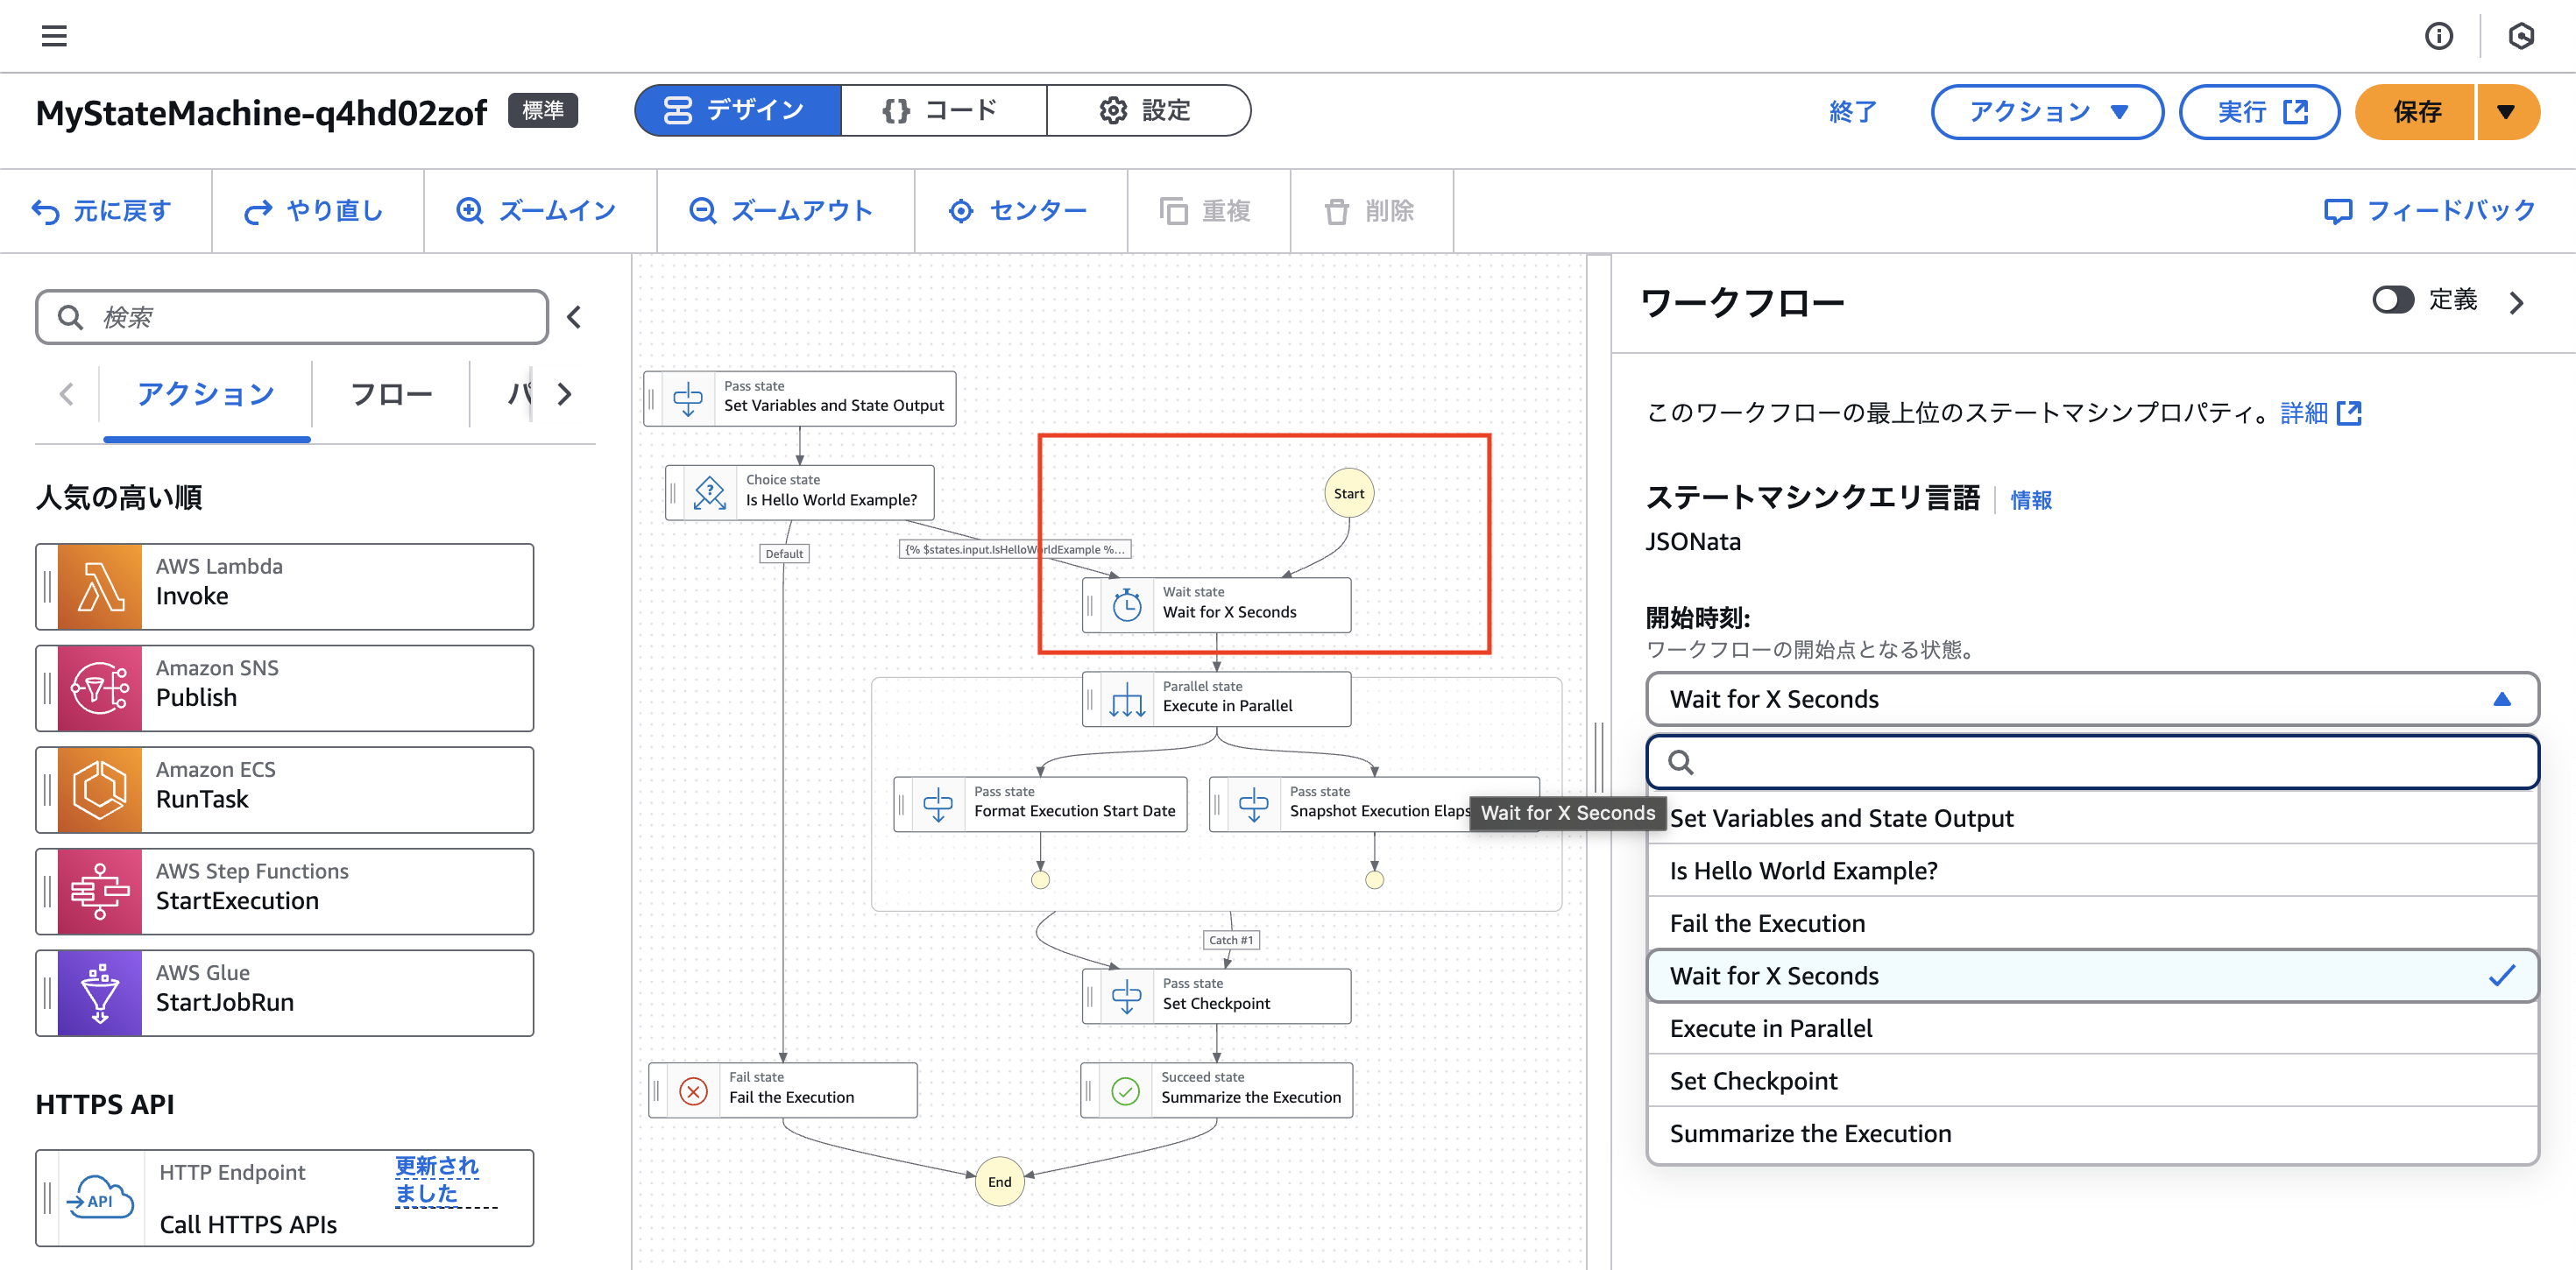Open the hamburger navigation menu
The image size is (2576, 1270).
click(54, 36)
